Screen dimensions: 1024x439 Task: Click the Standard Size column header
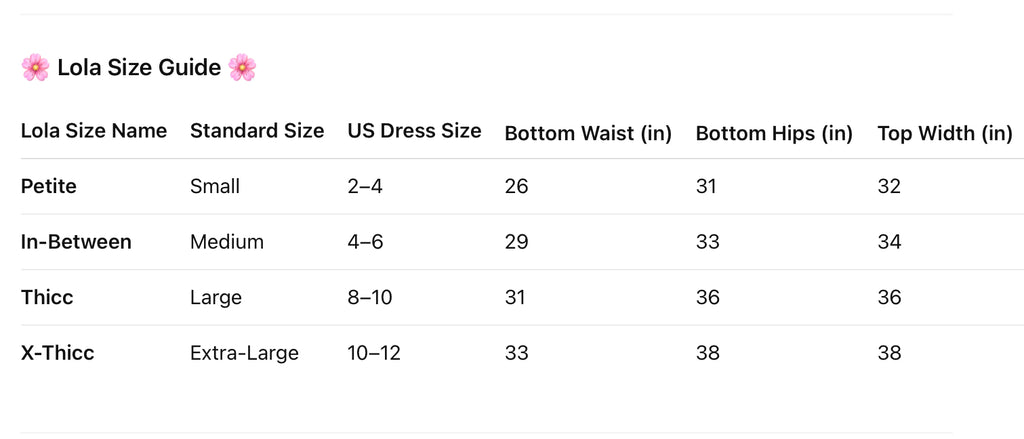pyautogui.click(x=257, y=131)
